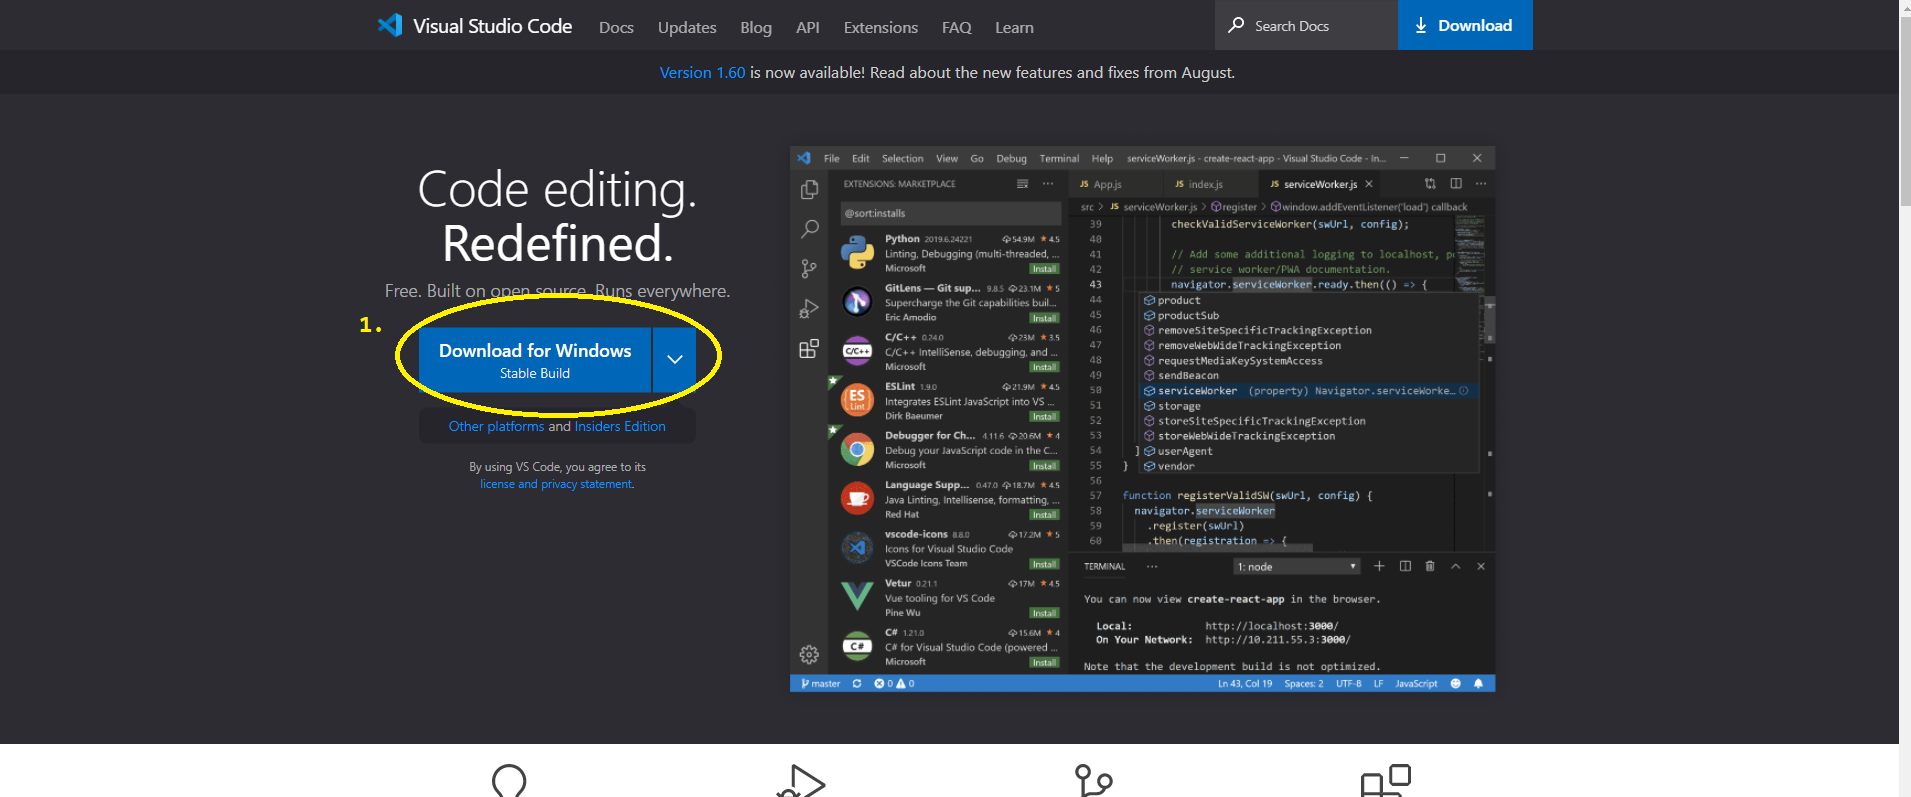Open the API navigation link
The image size is (1911, 797).
[808, 28]
